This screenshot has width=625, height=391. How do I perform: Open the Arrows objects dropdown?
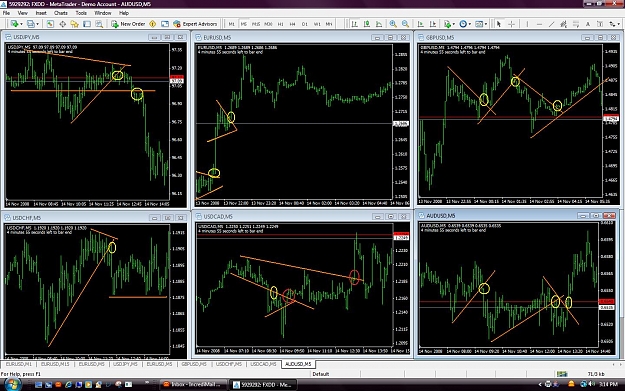[614, 24]
